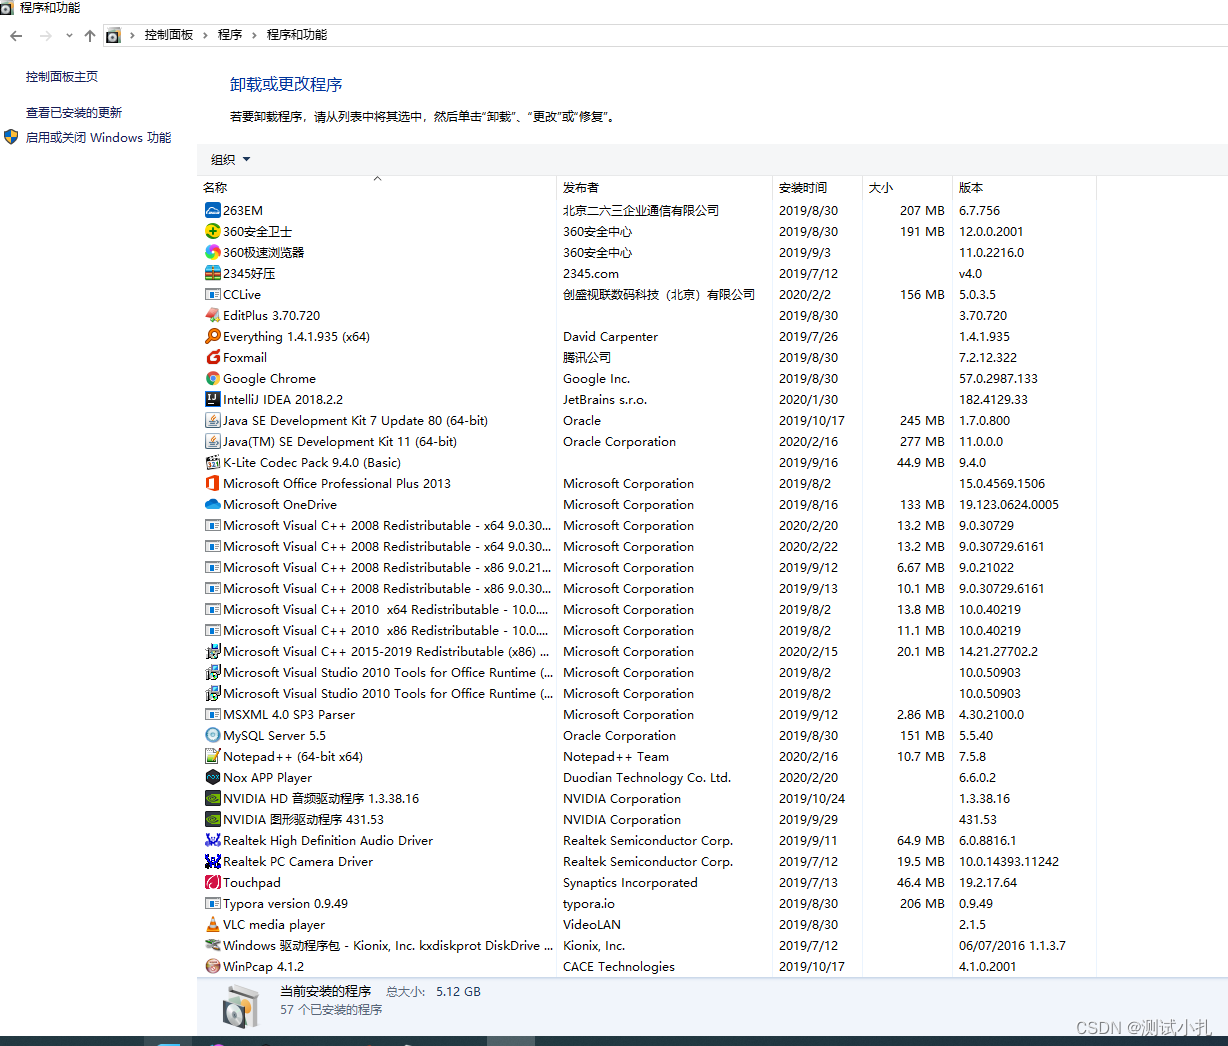Select the Microsoft OneDrive cloud icon
Image resolution: width=1228 pixels, height=1046 pixels.
[212, 504]
